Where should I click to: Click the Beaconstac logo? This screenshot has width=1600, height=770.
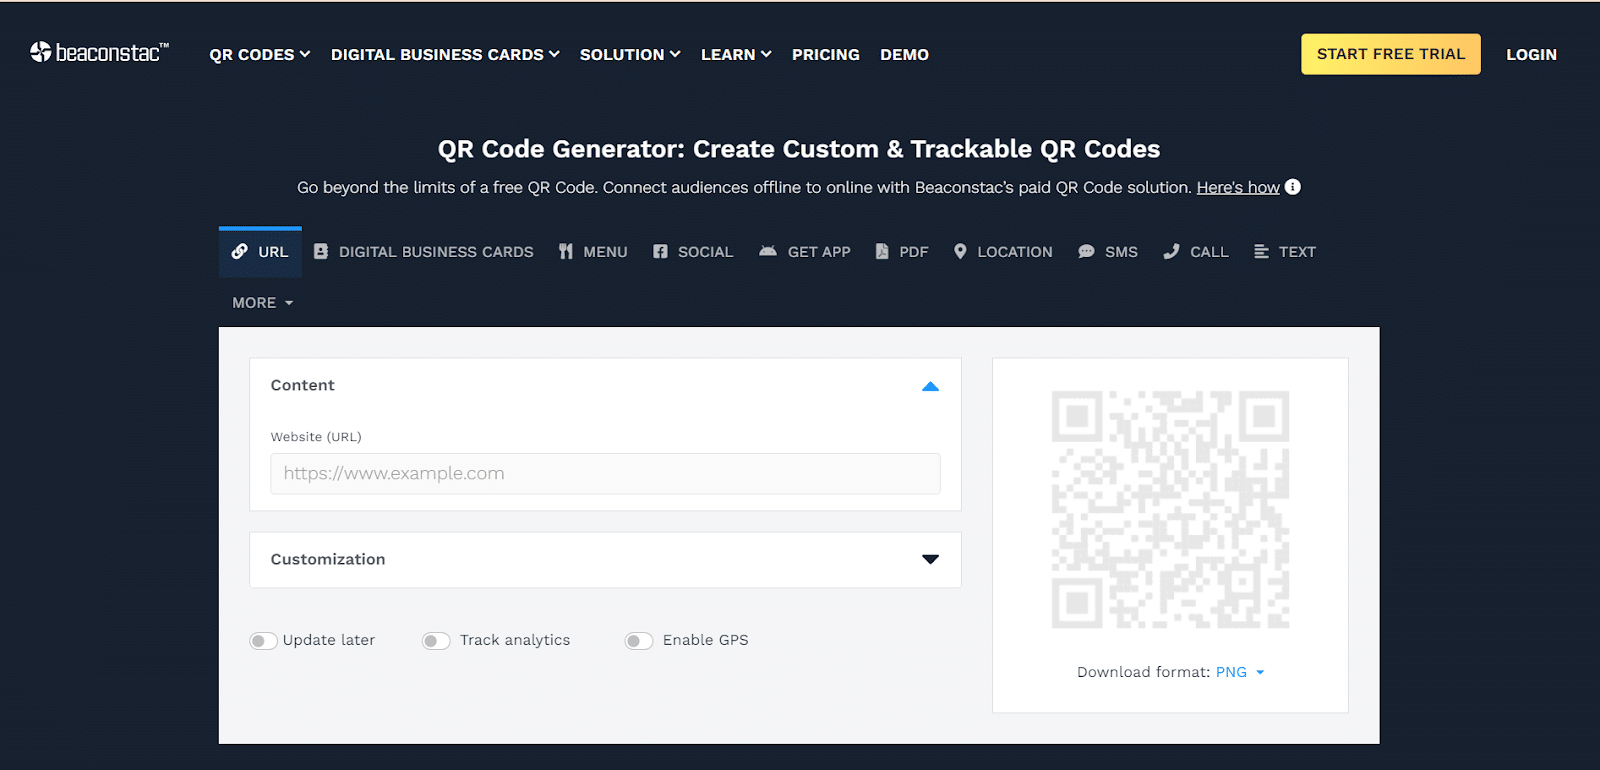99,52
